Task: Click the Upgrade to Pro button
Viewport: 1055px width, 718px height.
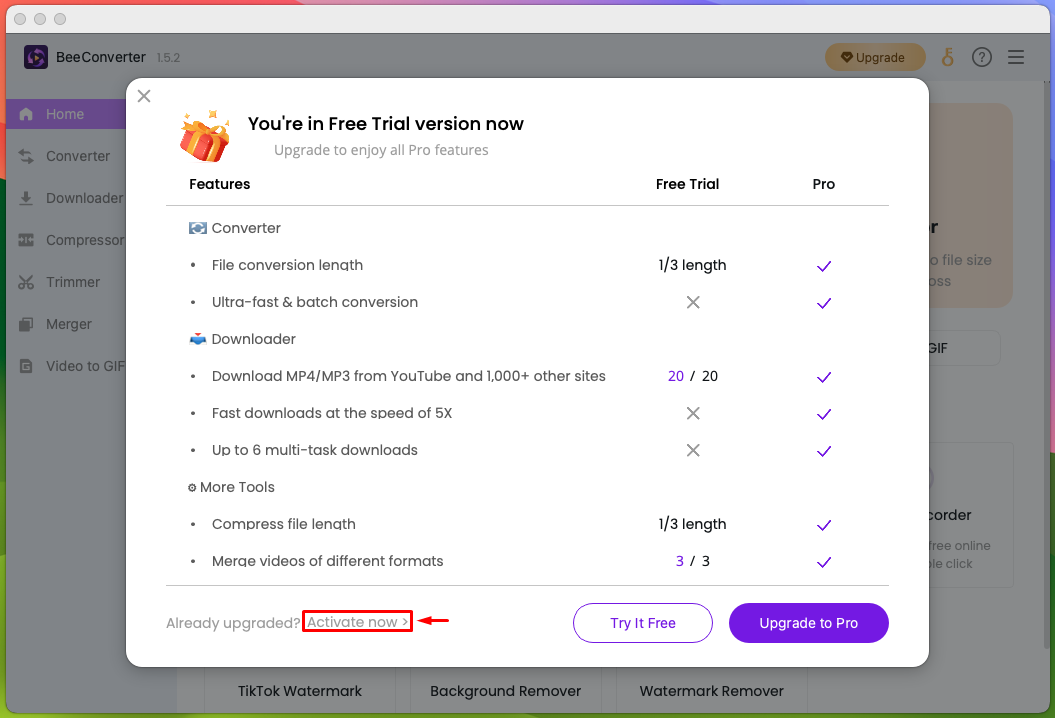Action: [809, 623]
